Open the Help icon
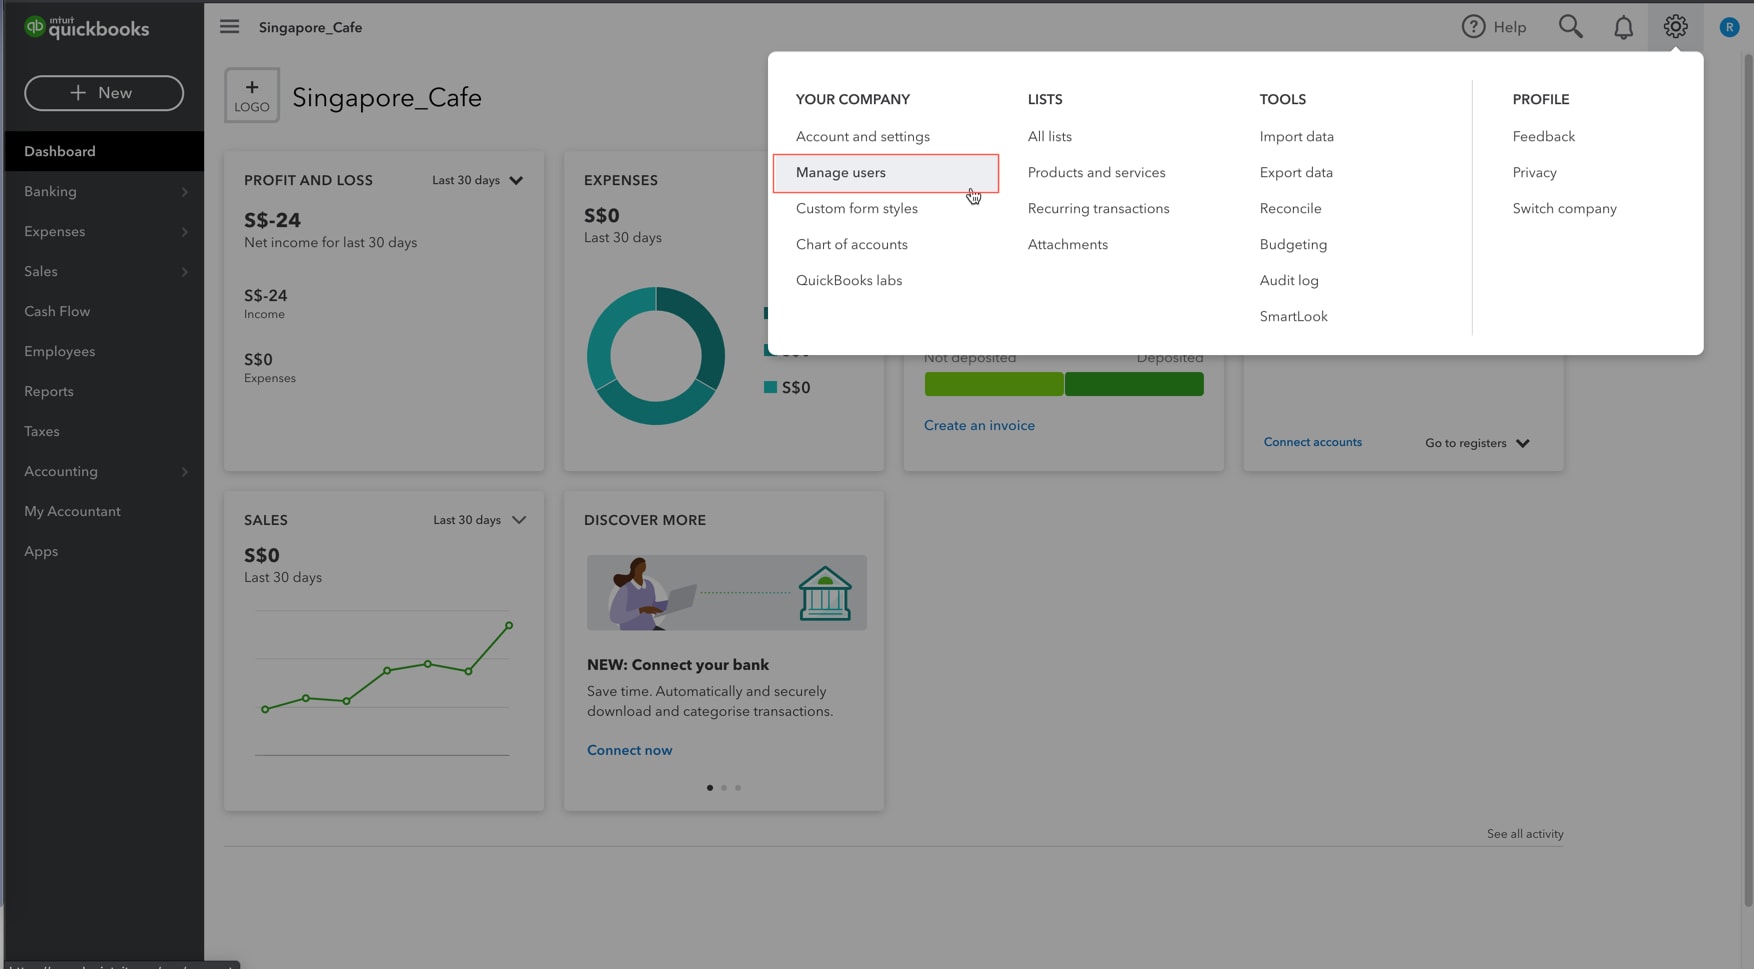 click(x=1473, y=26)
